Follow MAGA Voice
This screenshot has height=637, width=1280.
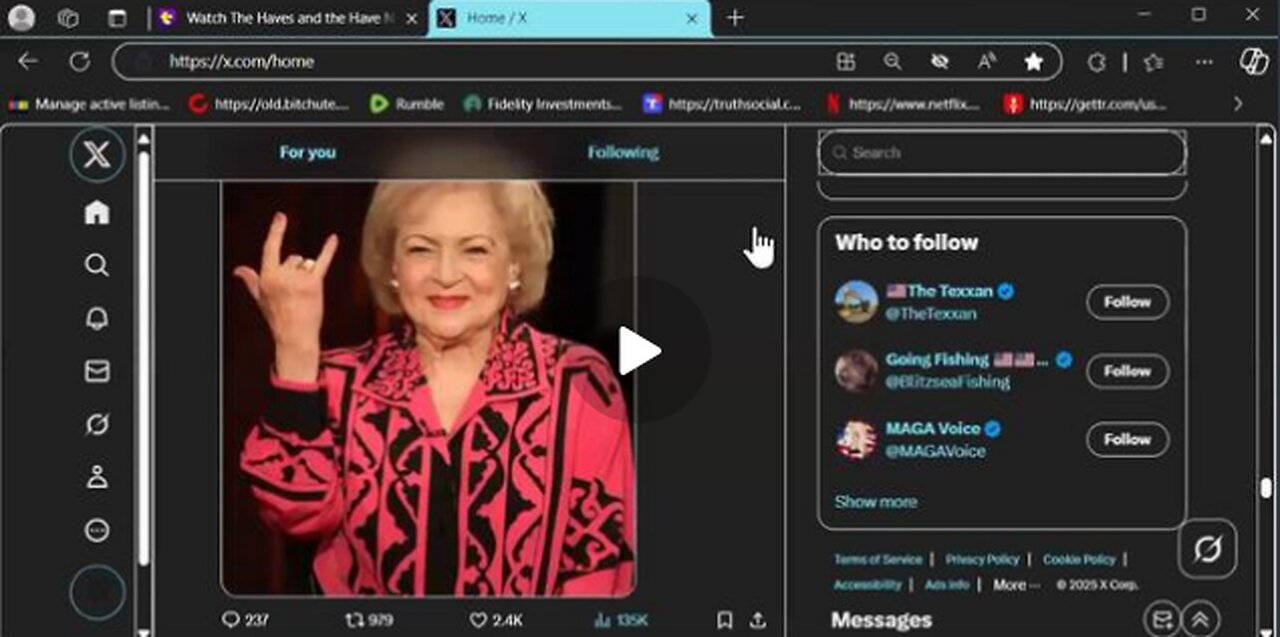tap(1127, 439)
